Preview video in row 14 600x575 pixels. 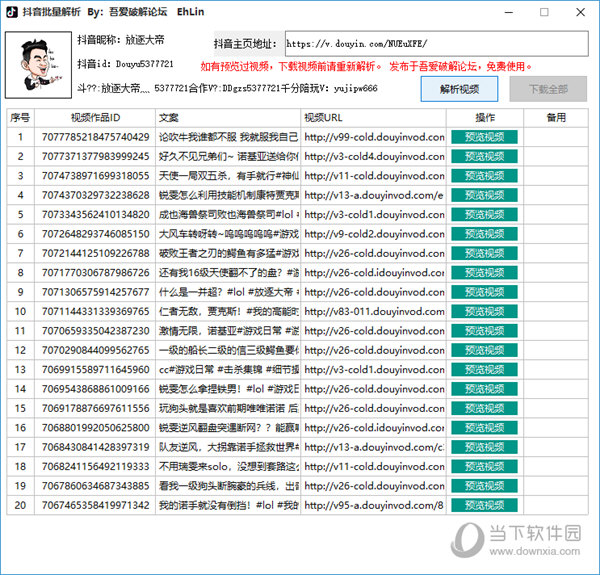point(484,389)
